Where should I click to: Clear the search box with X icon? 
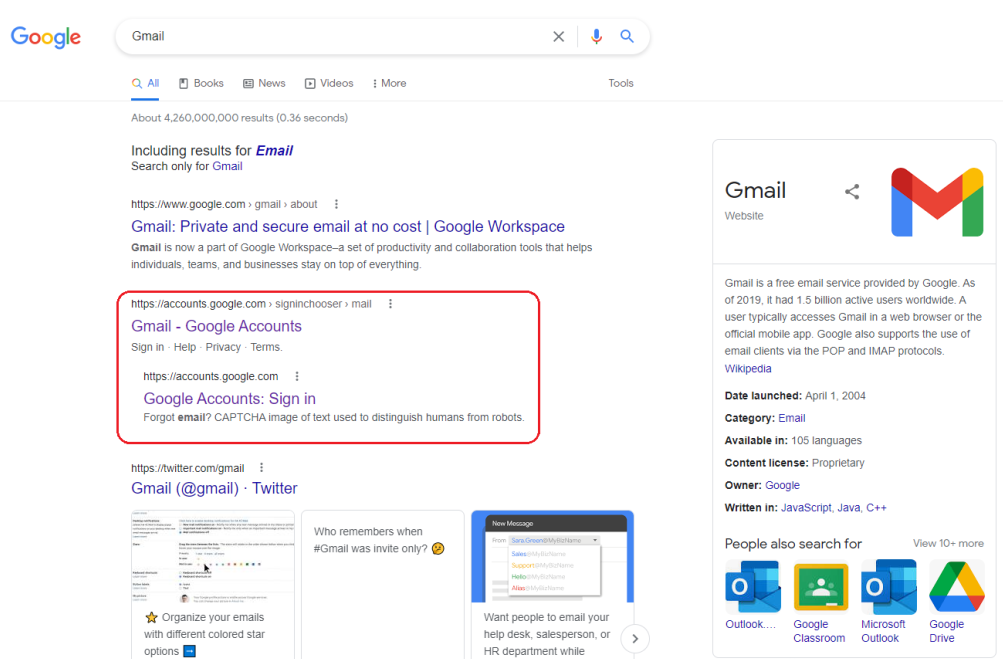click(559, 37)
